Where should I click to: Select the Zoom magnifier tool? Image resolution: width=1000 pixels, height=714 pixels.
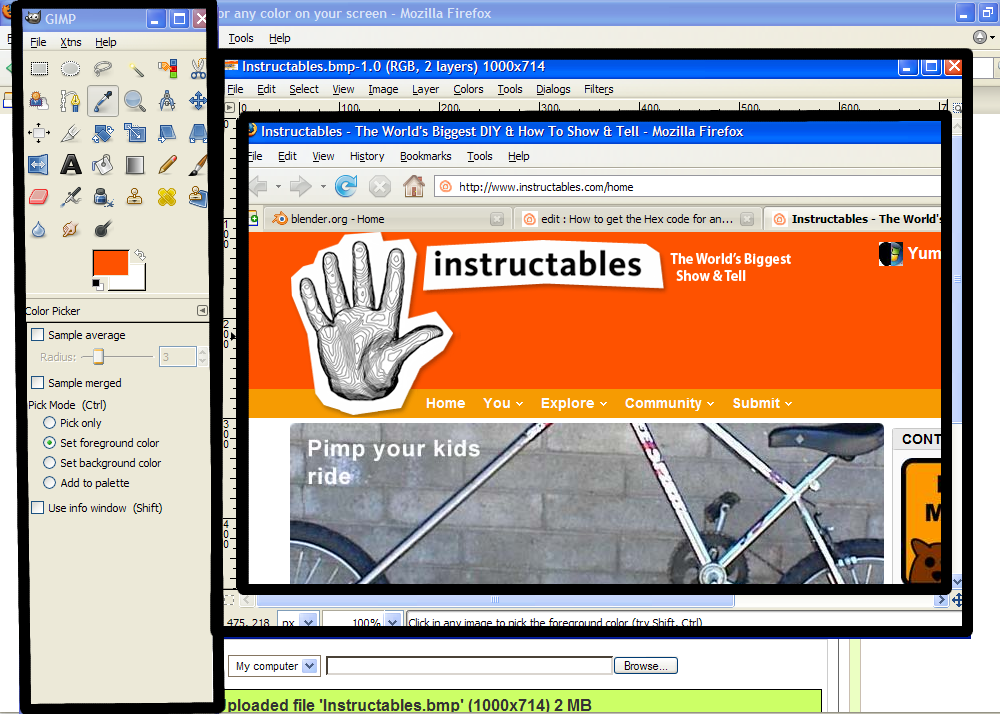click(135, 101)
